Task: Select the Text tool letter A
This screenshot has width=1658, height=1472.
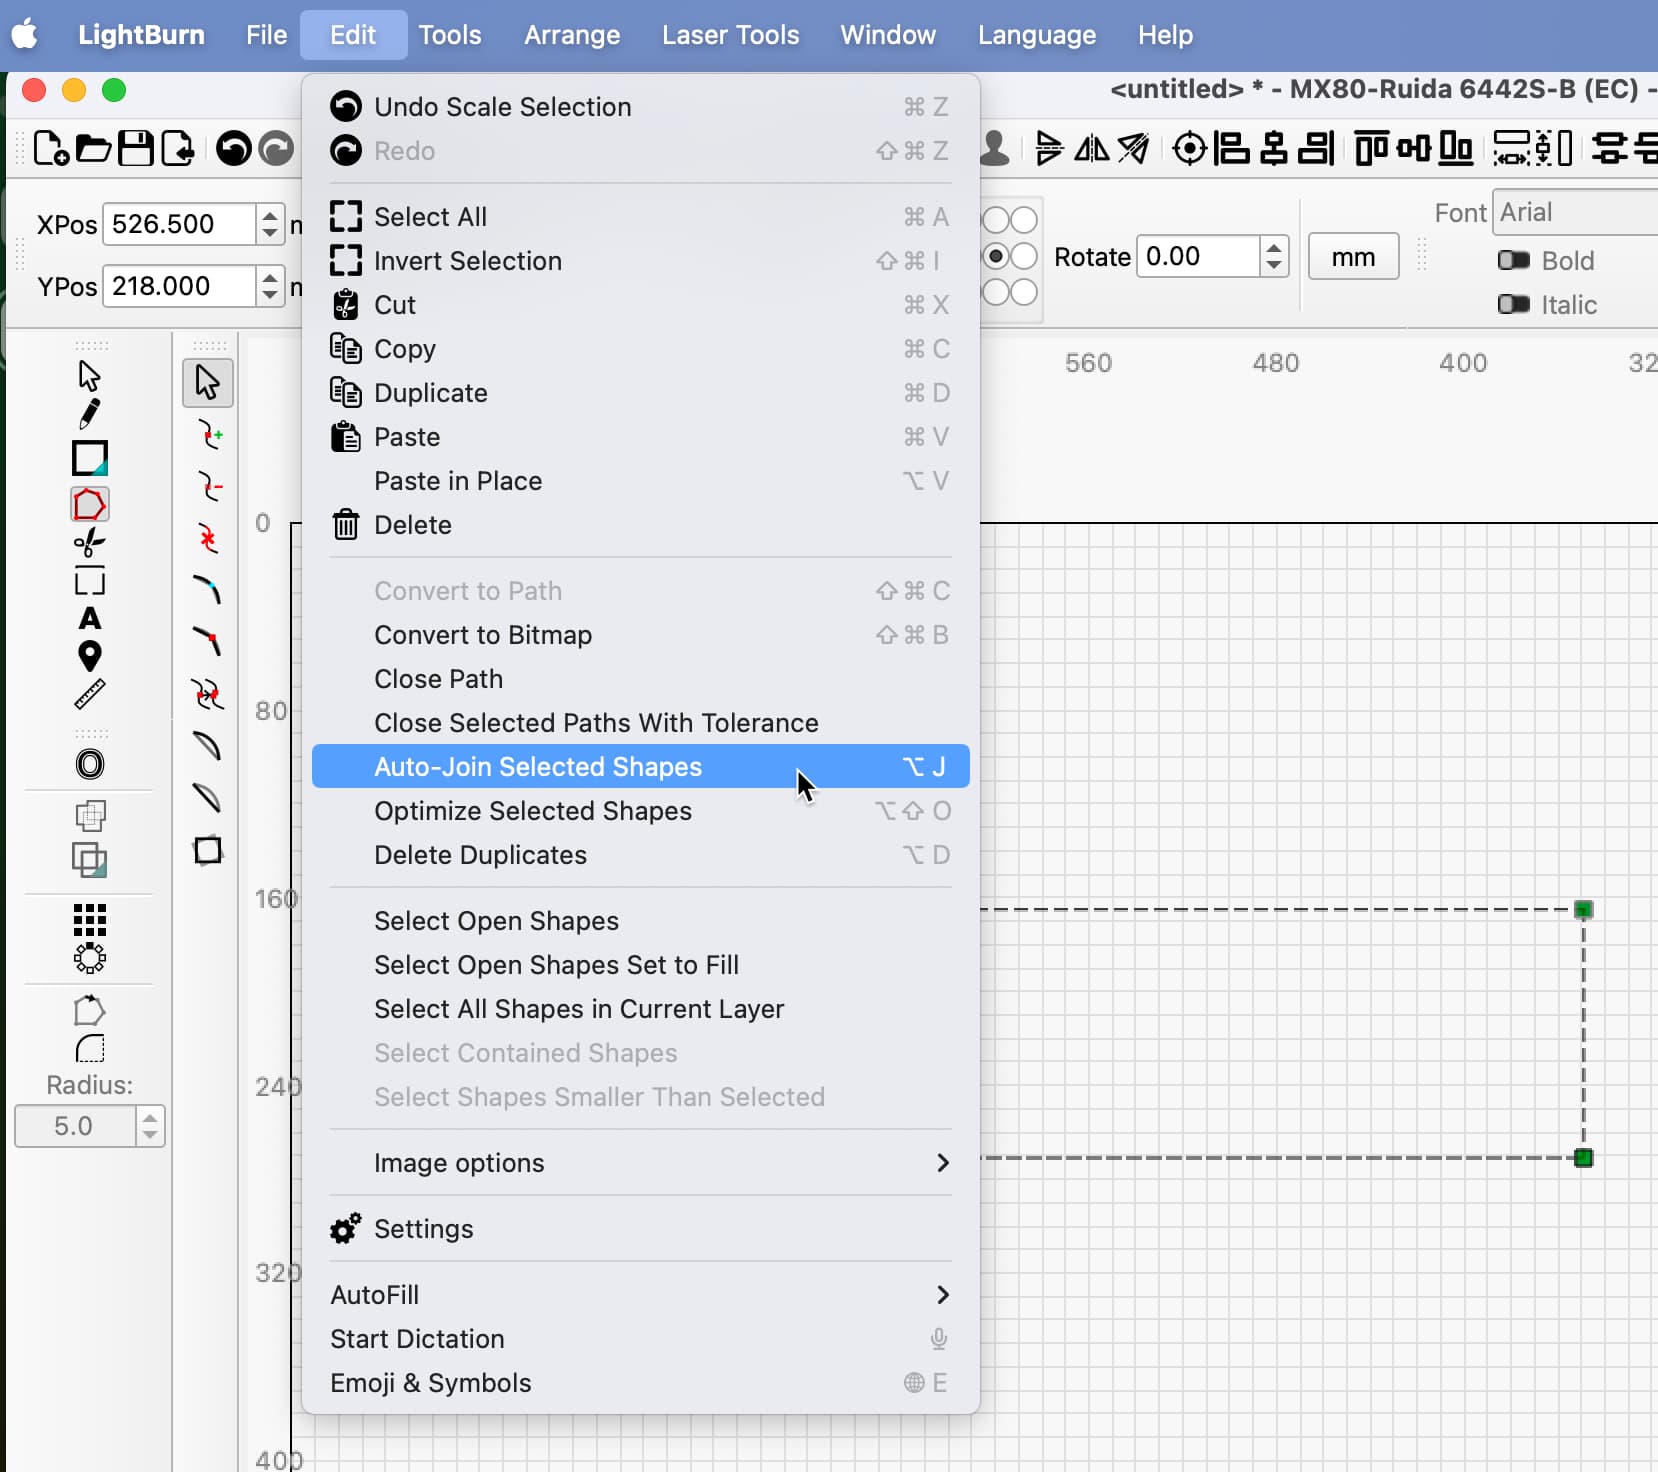Action: pos(90,618)
